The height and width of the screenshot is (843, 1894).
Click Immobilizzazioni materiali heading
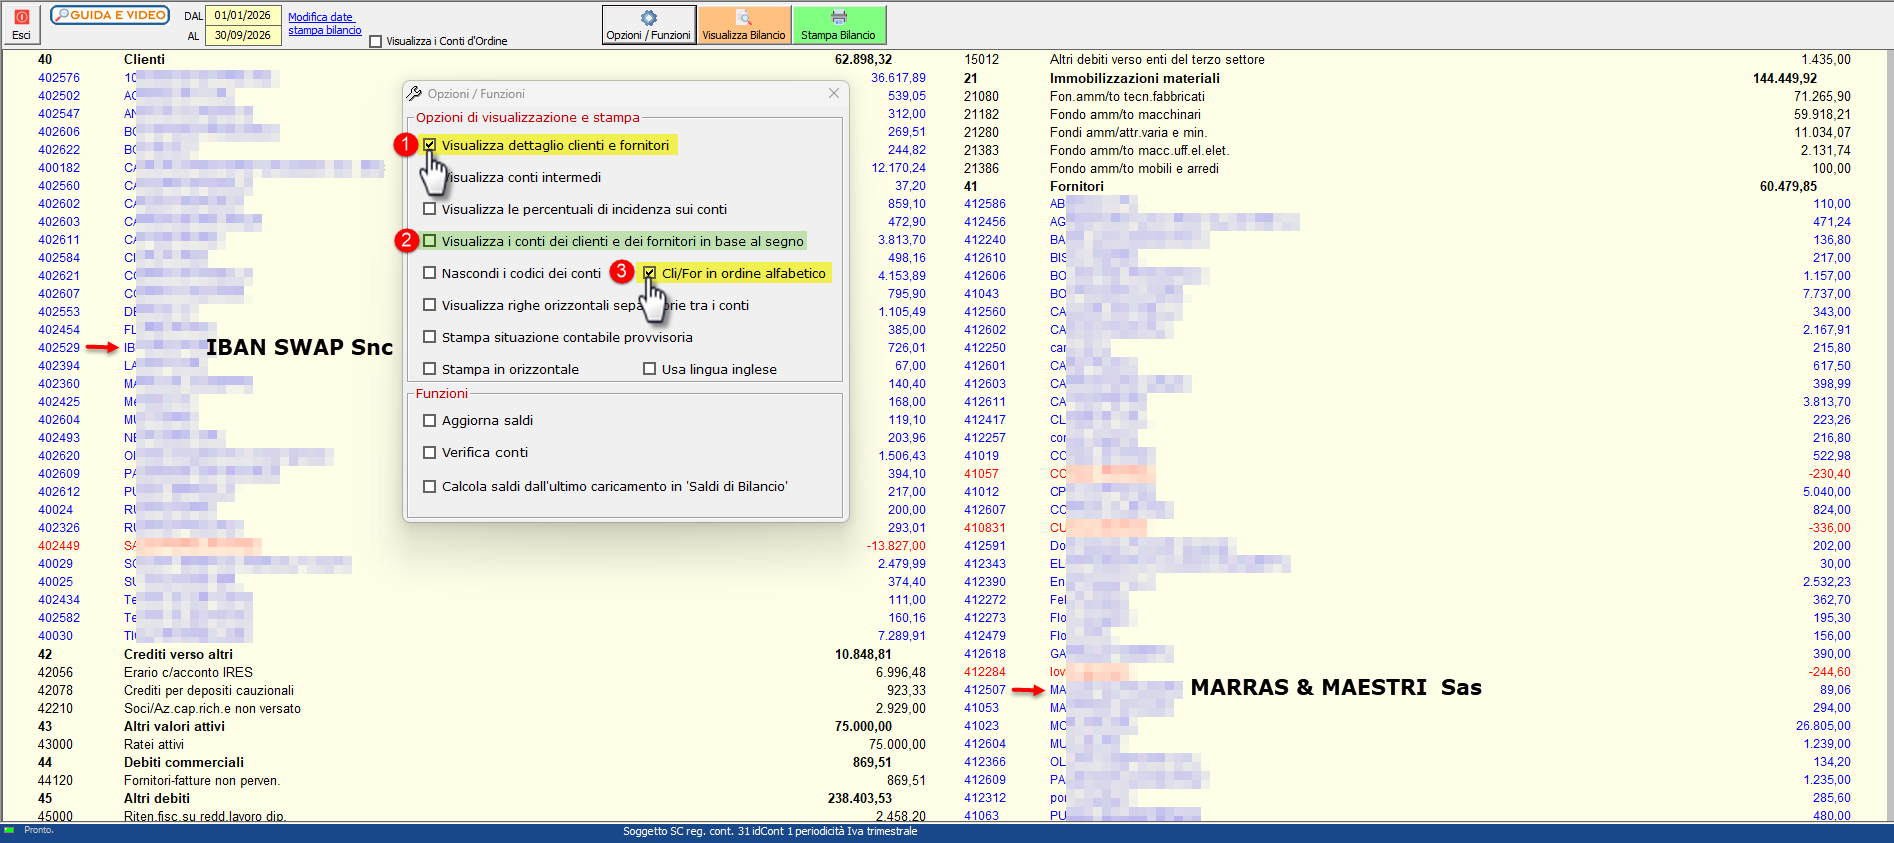click(x=1135, y=79)
